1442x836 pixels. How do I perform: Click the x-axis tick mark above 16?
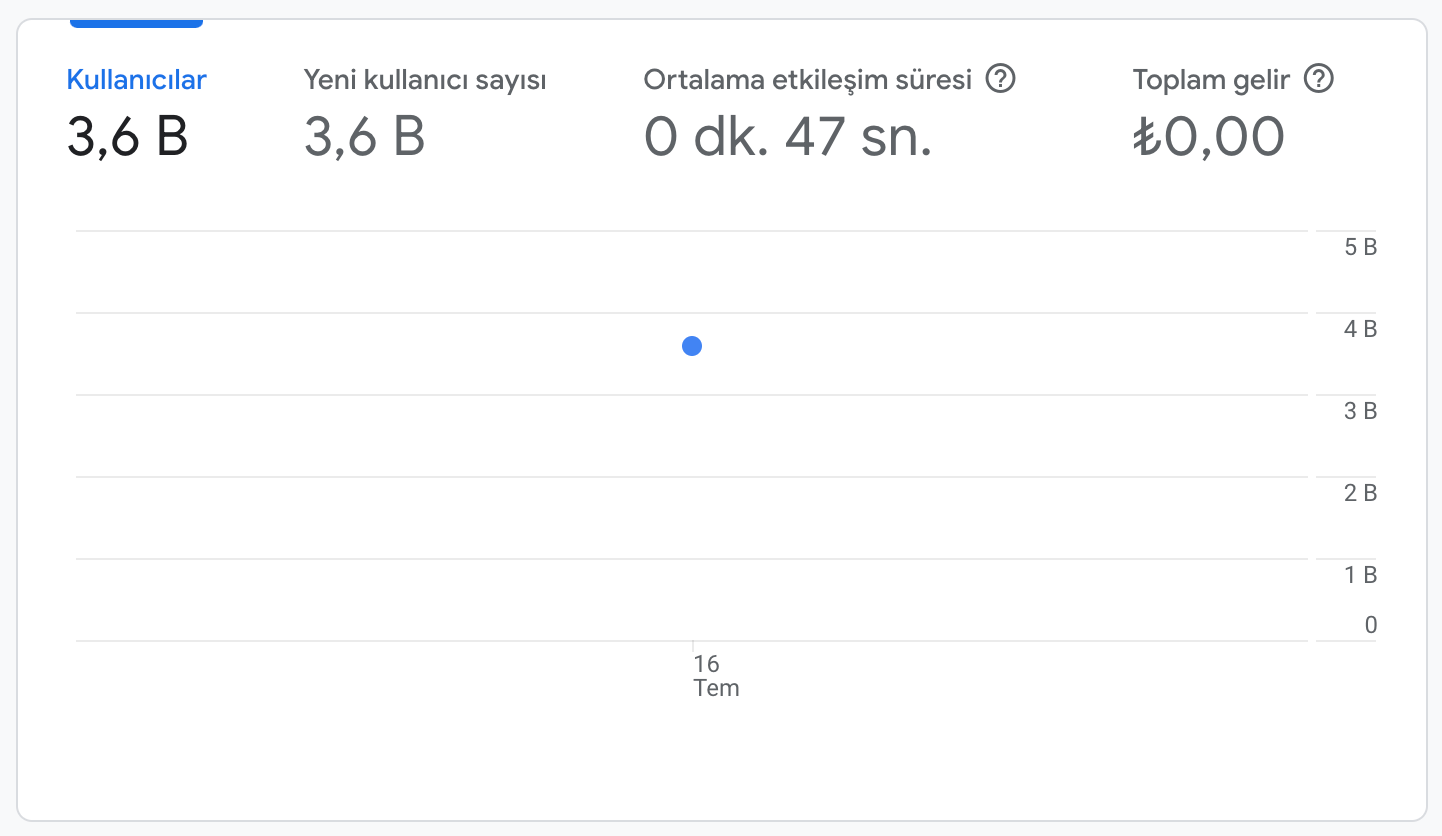click(x=693, y=646)
